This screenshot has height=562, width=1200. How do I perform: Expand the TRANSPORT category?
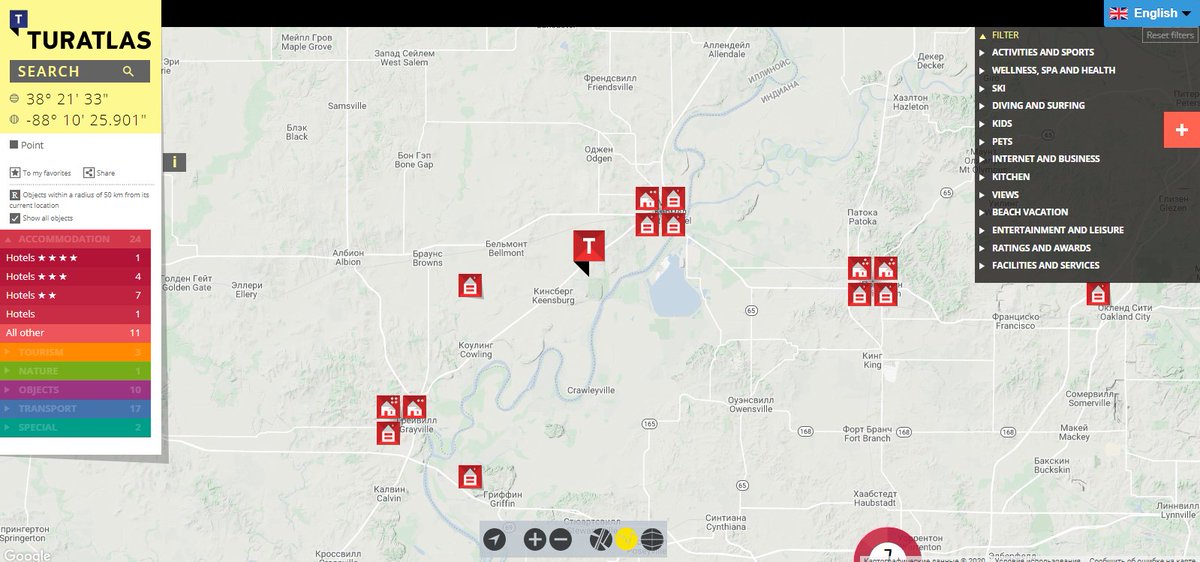pyautogui.click(x=76, y=408)
